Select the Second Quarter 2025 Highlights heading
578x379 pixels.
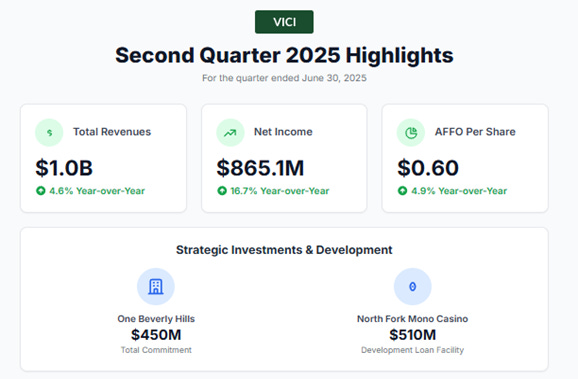point(284,55)
